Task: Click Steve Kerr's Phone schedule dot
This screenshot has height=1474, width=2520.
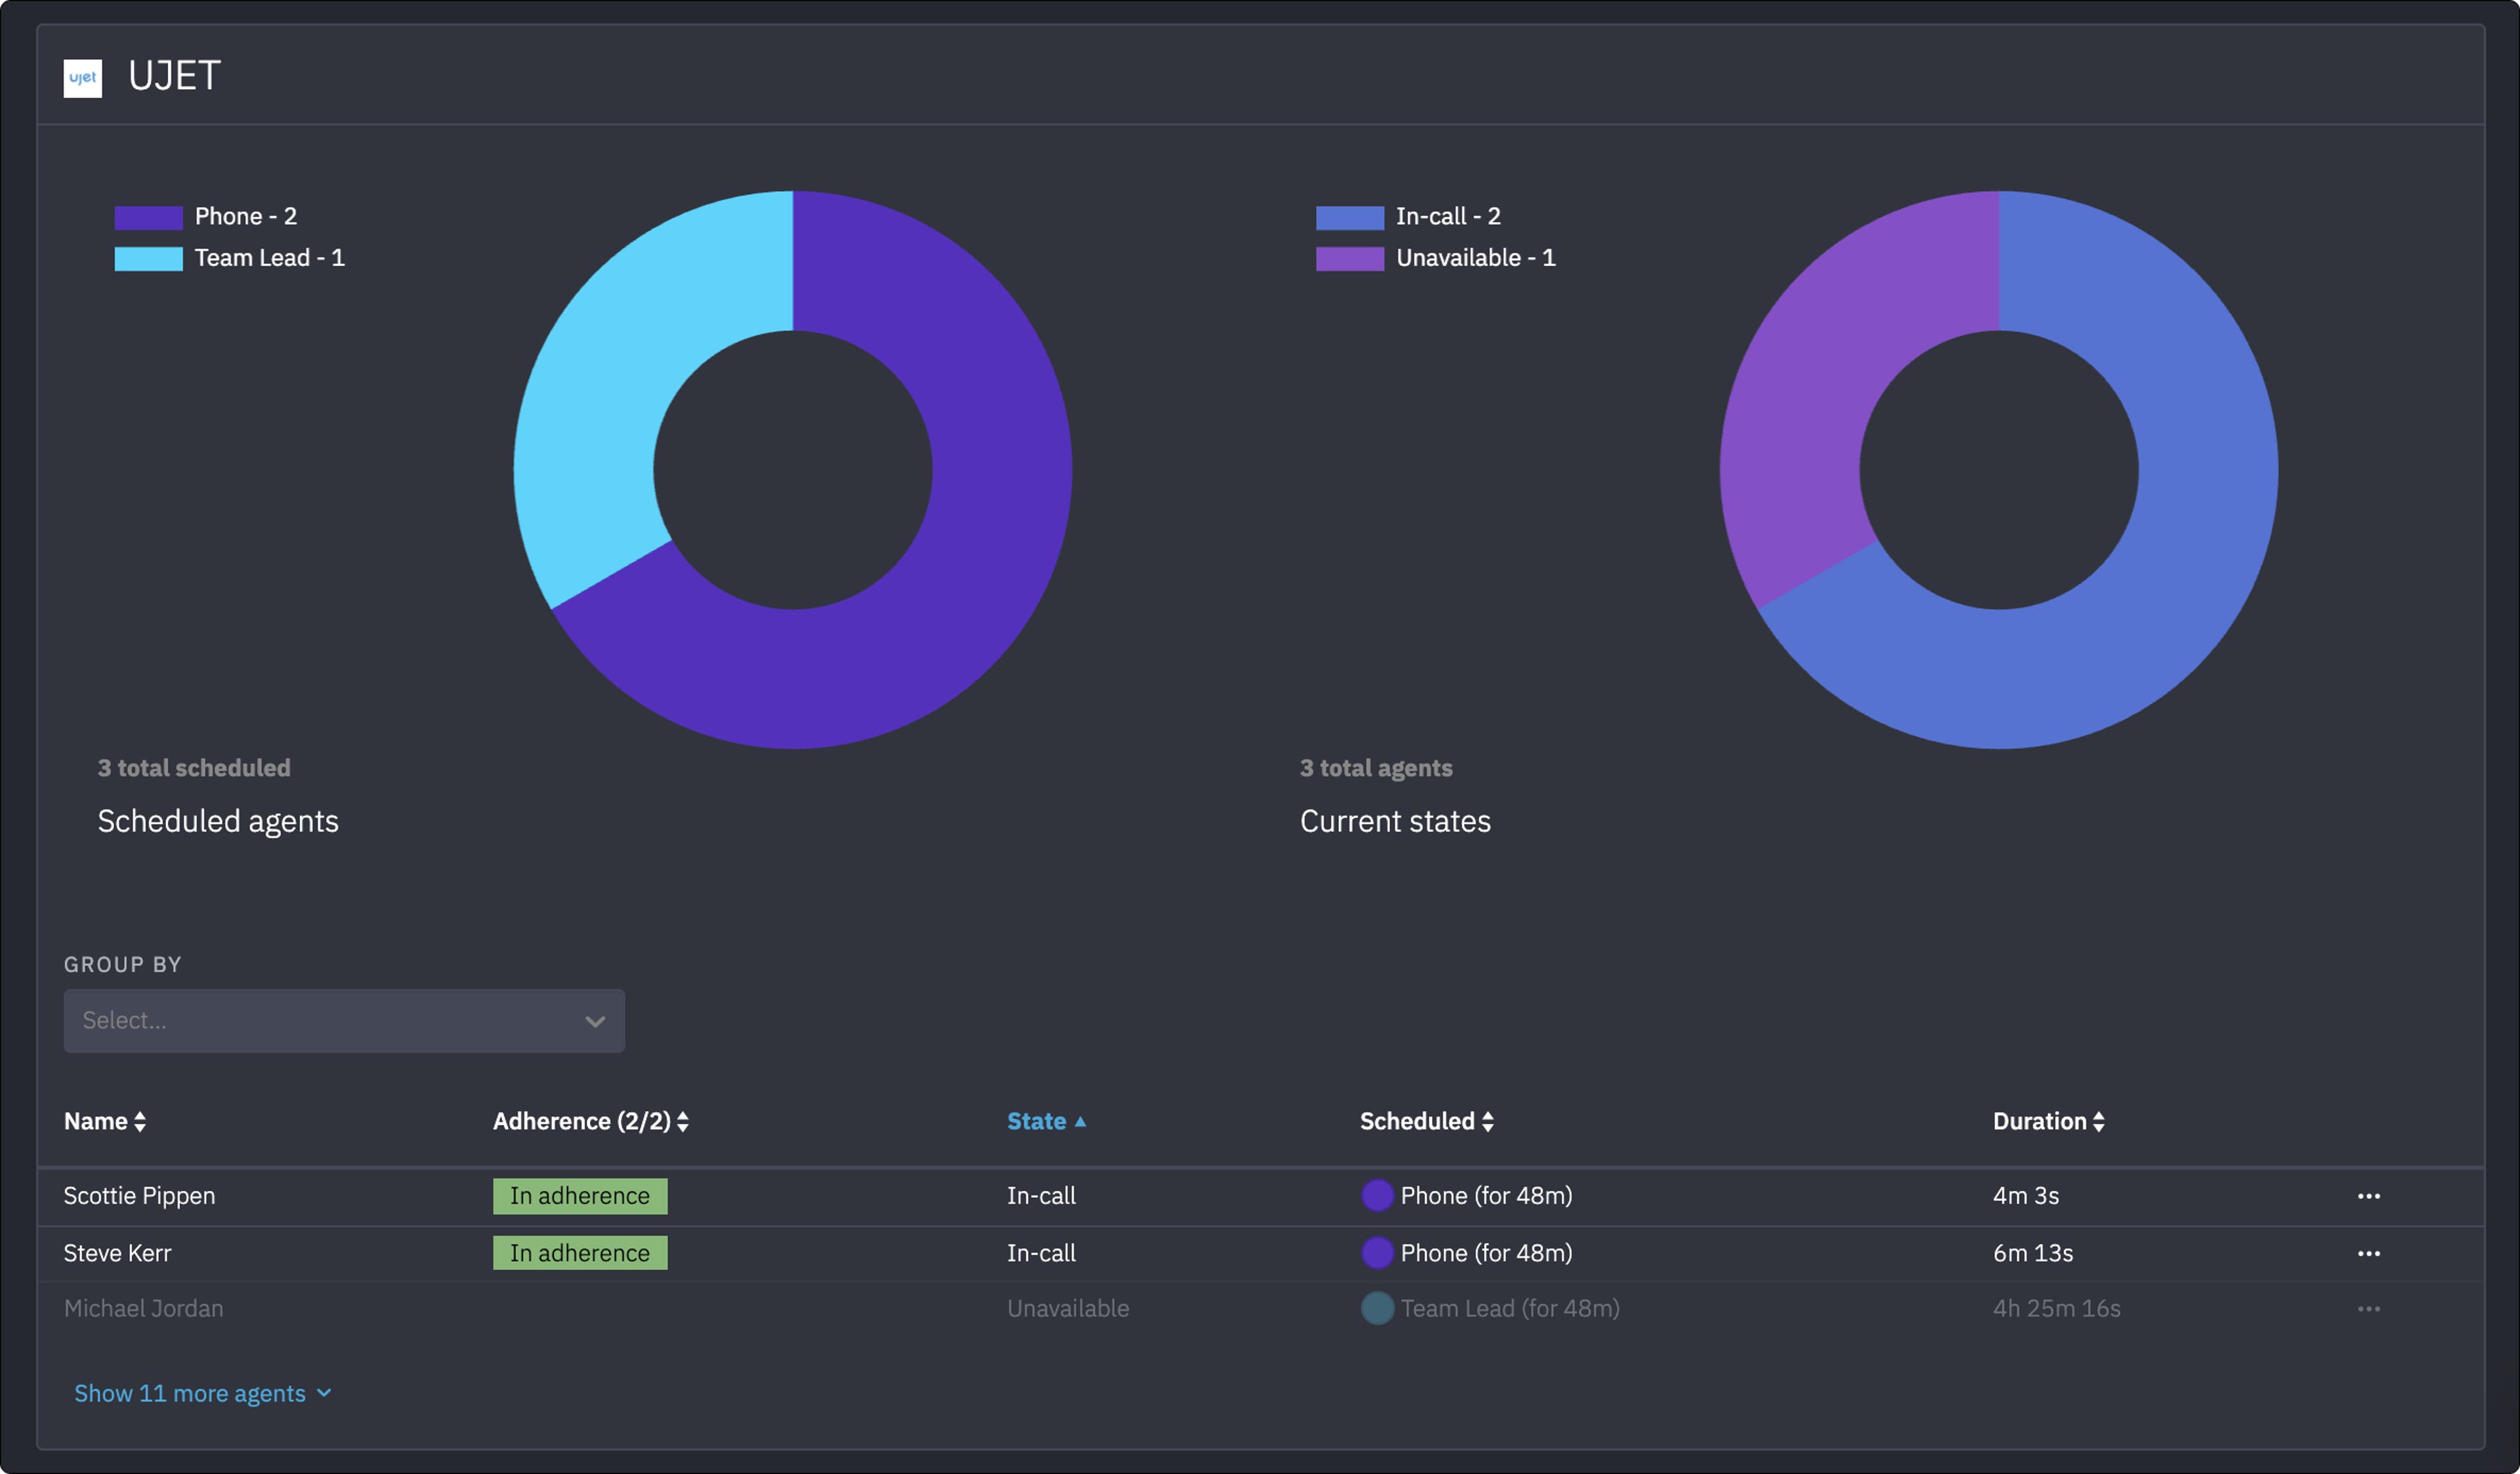Action: (x=1377, y=1253)
